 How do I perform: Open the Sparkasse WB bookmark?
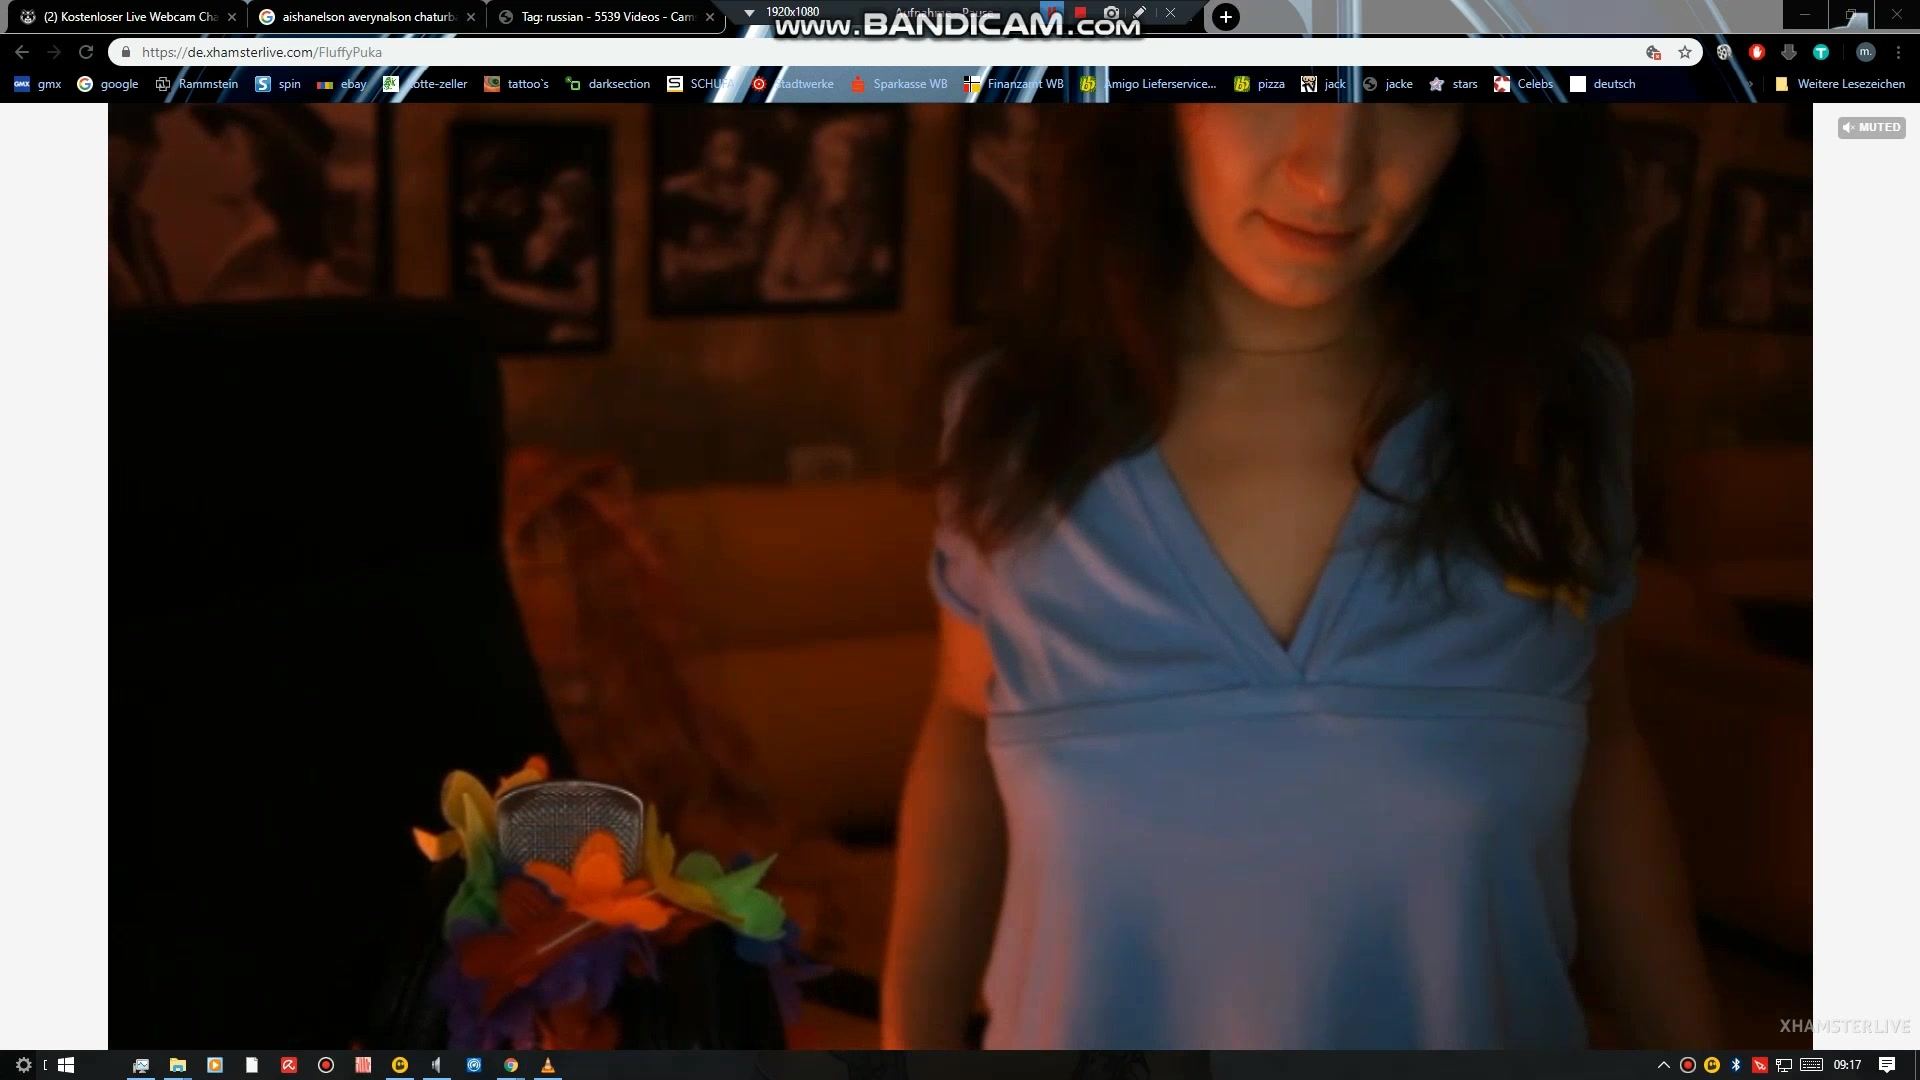point(898,84)
